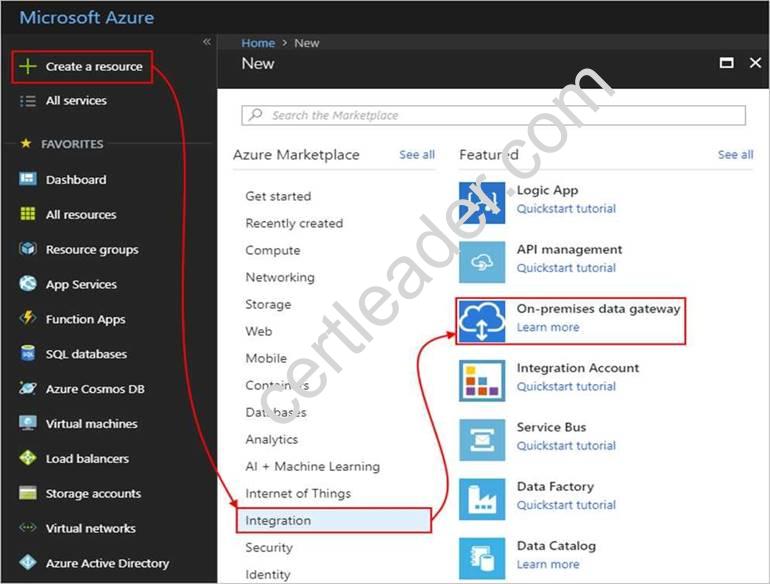The image size is (770, 584).
Task: Select the Data Catalog icon
Action: tap(482, 558)
